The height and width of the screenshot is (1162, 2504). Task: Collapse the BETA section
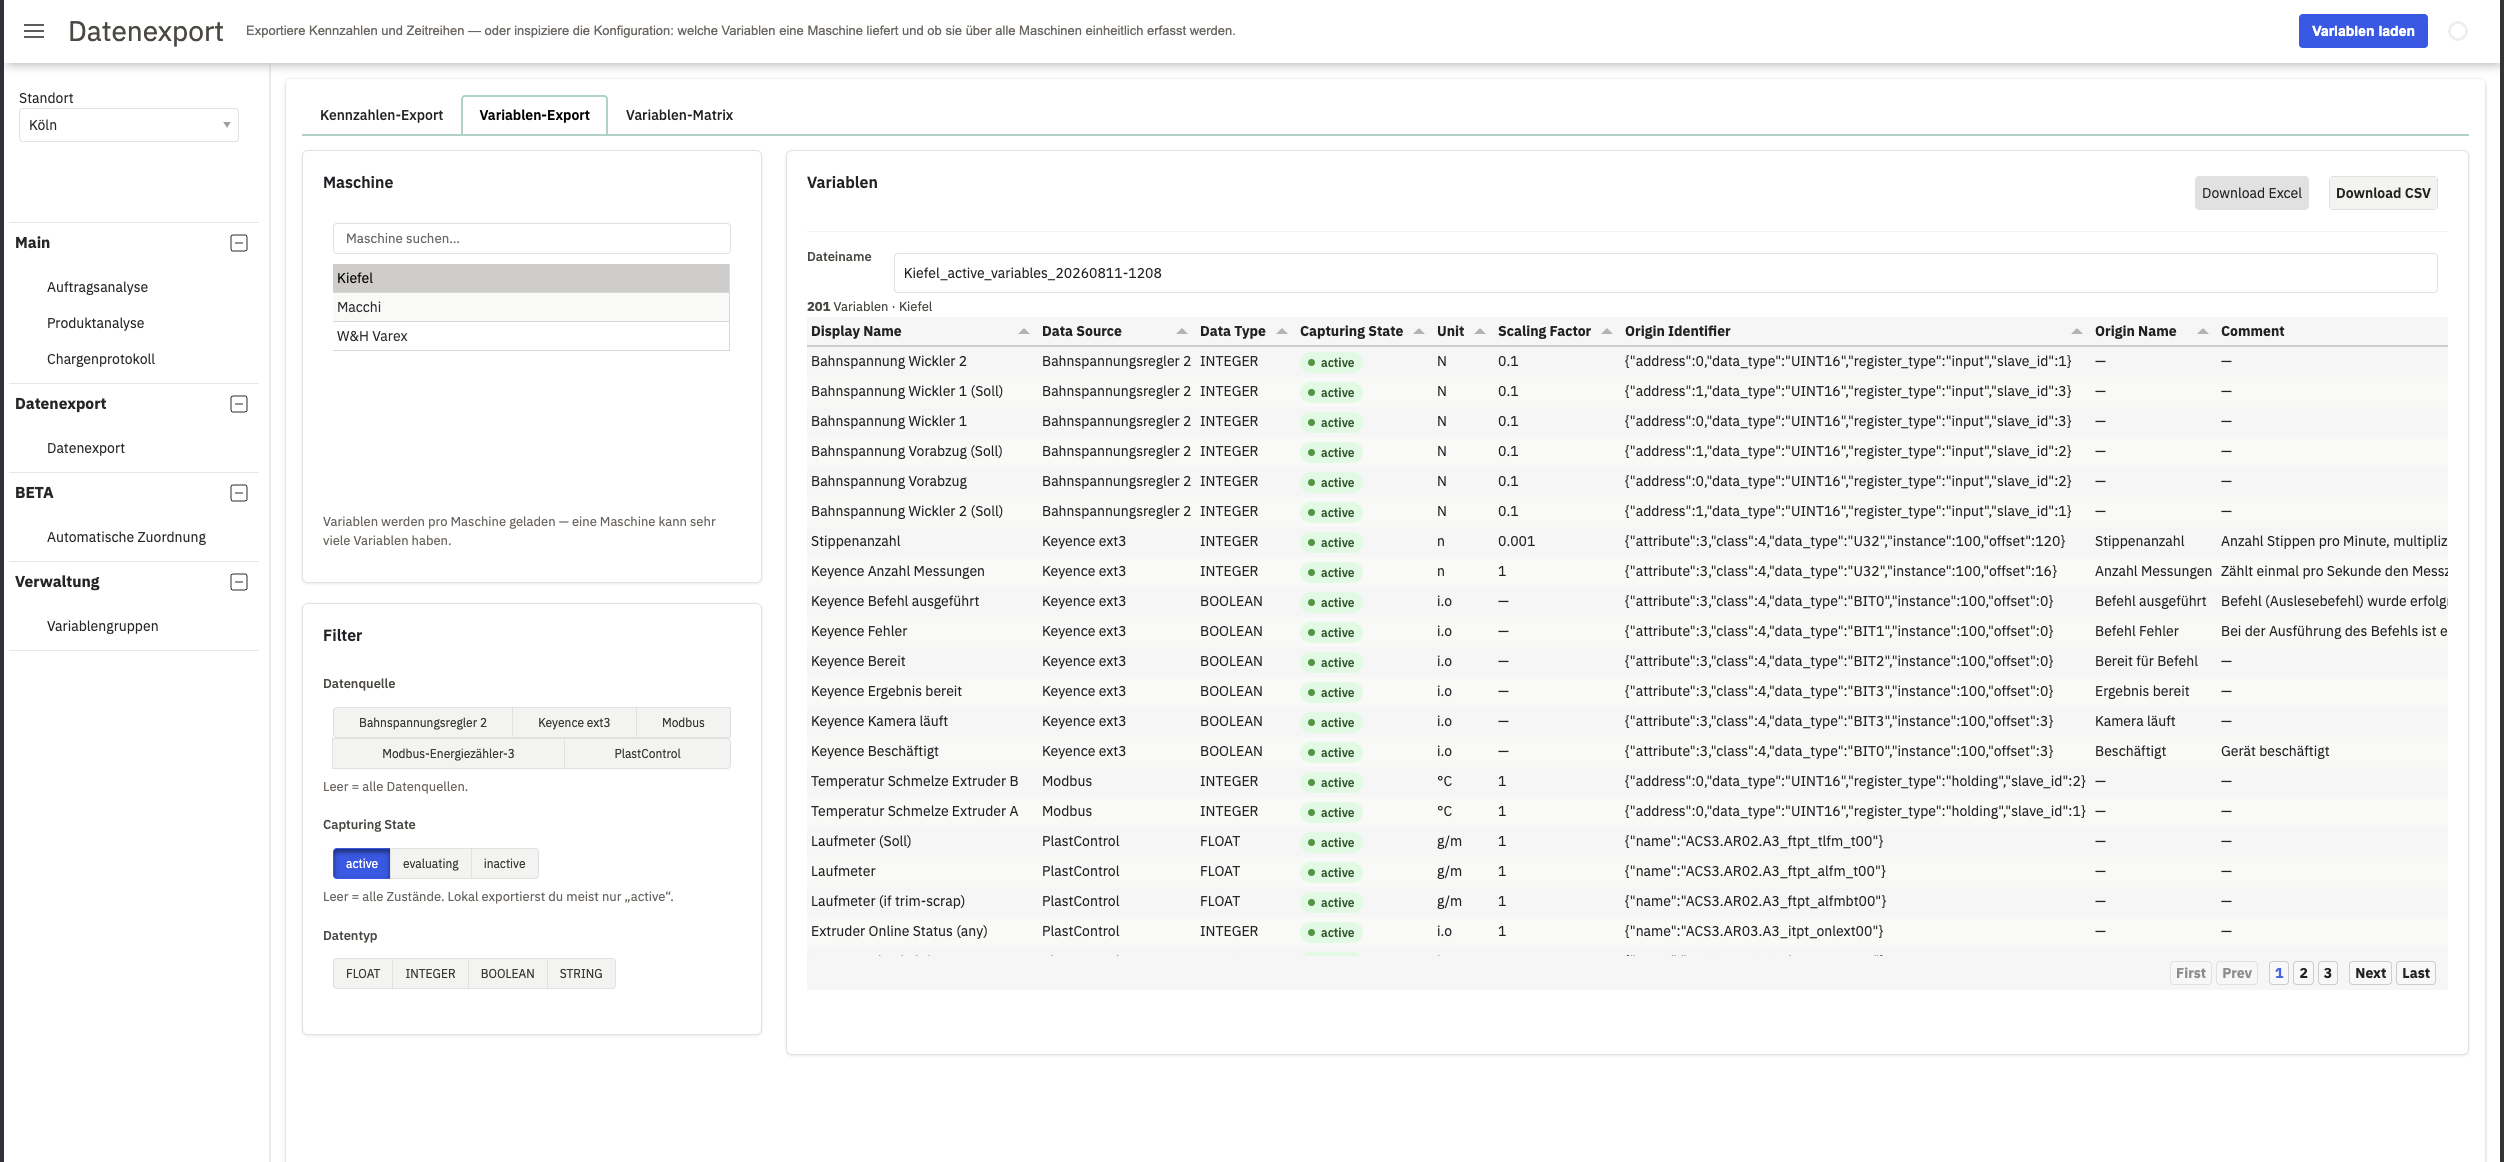pos(239,493)
